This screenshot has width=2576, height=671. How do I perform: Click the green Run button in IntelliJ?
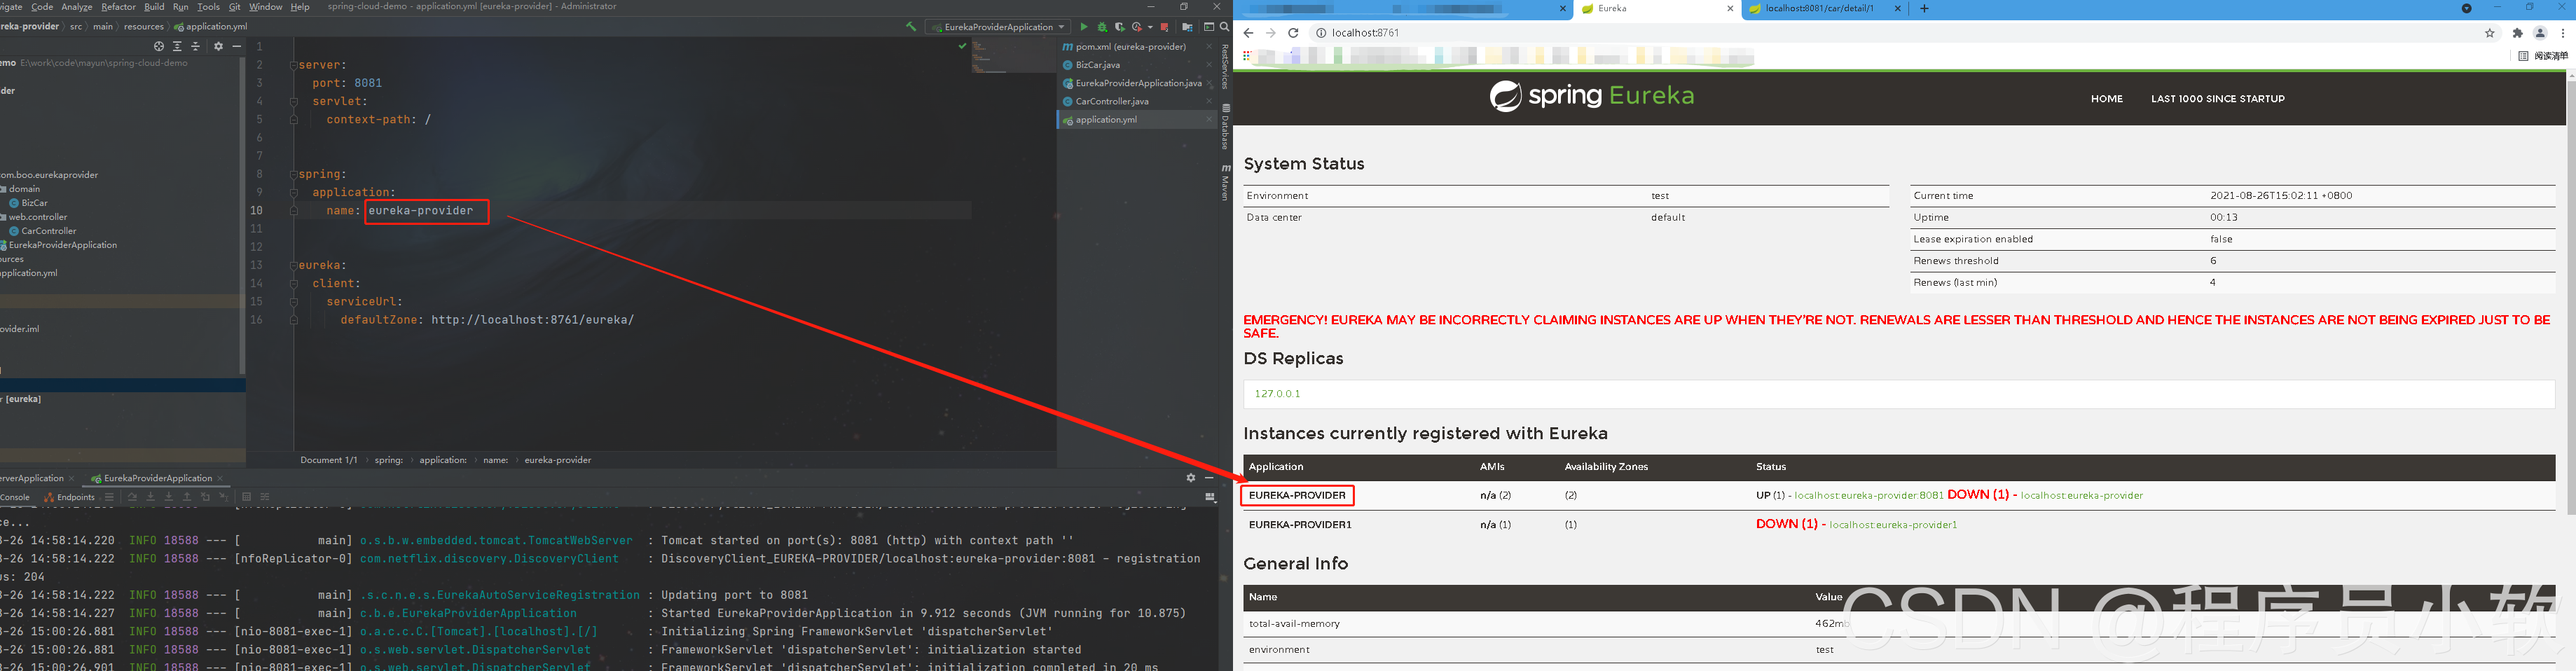click(1084, 27)
